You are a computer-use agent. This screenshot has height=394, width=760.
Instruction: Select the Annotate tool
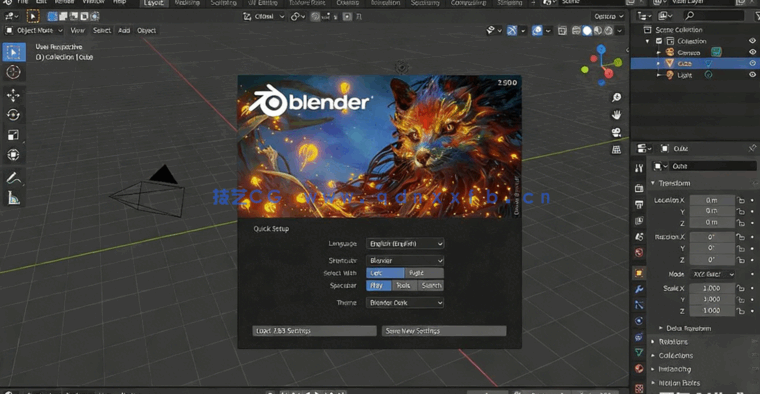click(x=14, y=178)
